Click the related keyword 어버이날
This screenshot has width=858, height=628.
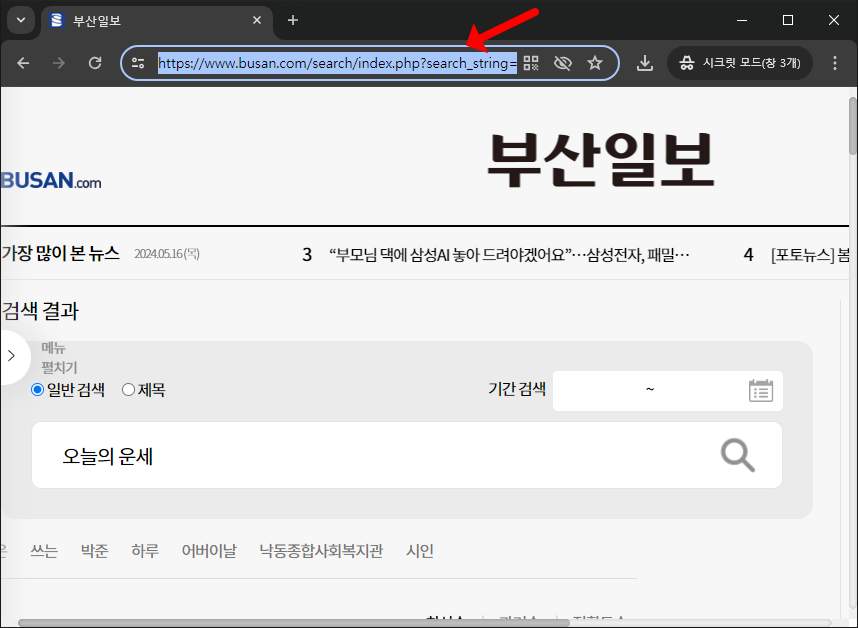pos(209,550)
